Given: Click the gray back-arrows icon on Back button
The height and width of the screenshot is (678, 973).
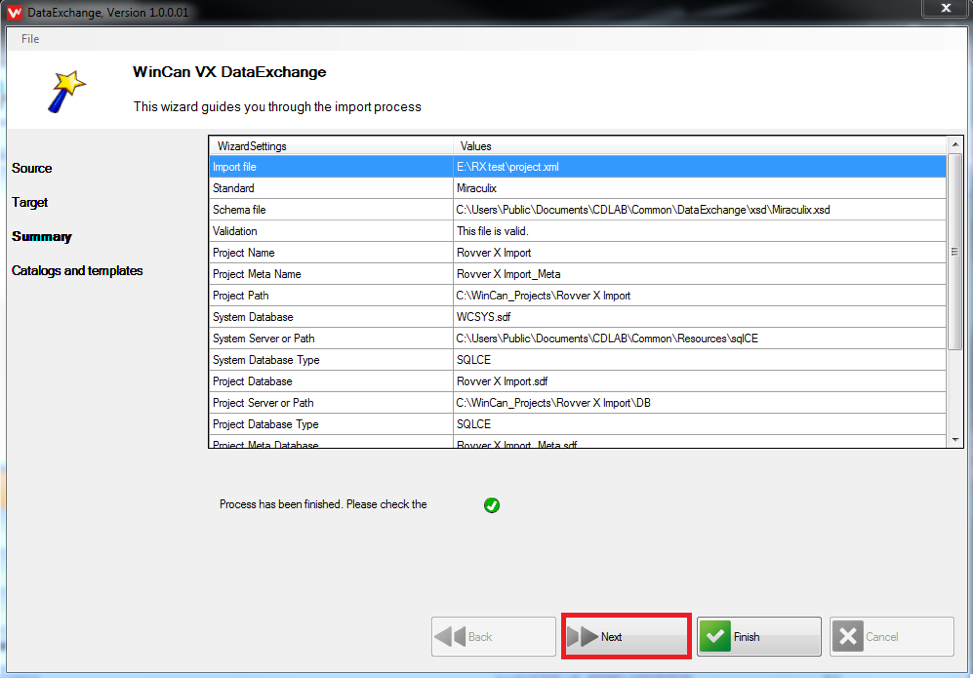Looking at the screenshot, I should (449, 635).
